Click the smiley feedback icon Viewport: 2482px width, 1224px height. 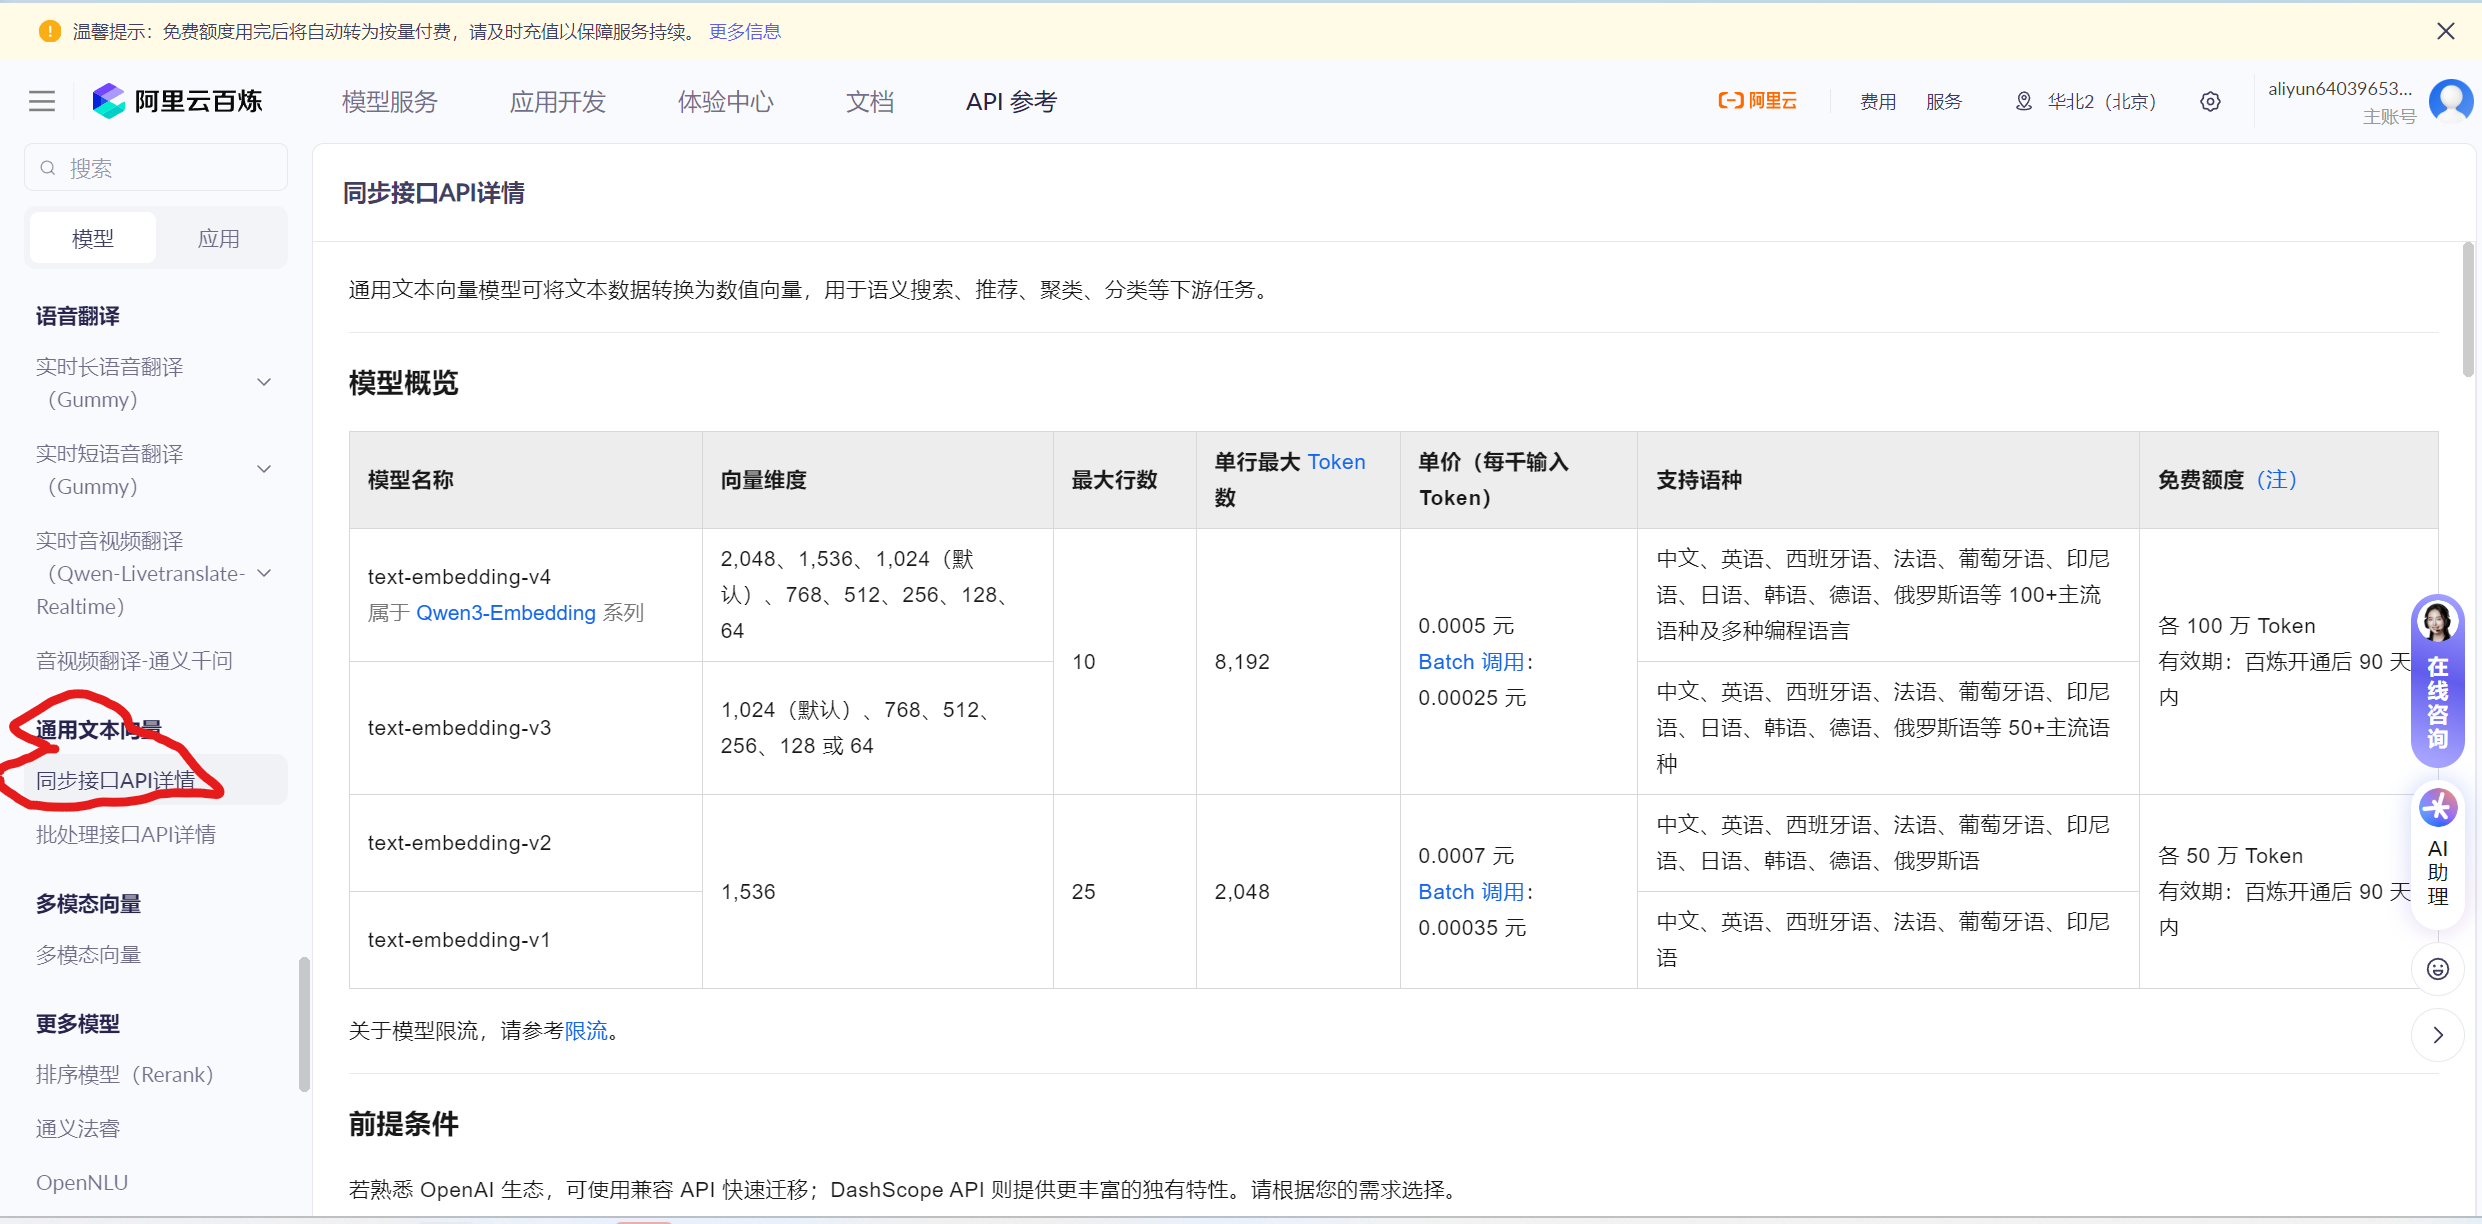2437,968
